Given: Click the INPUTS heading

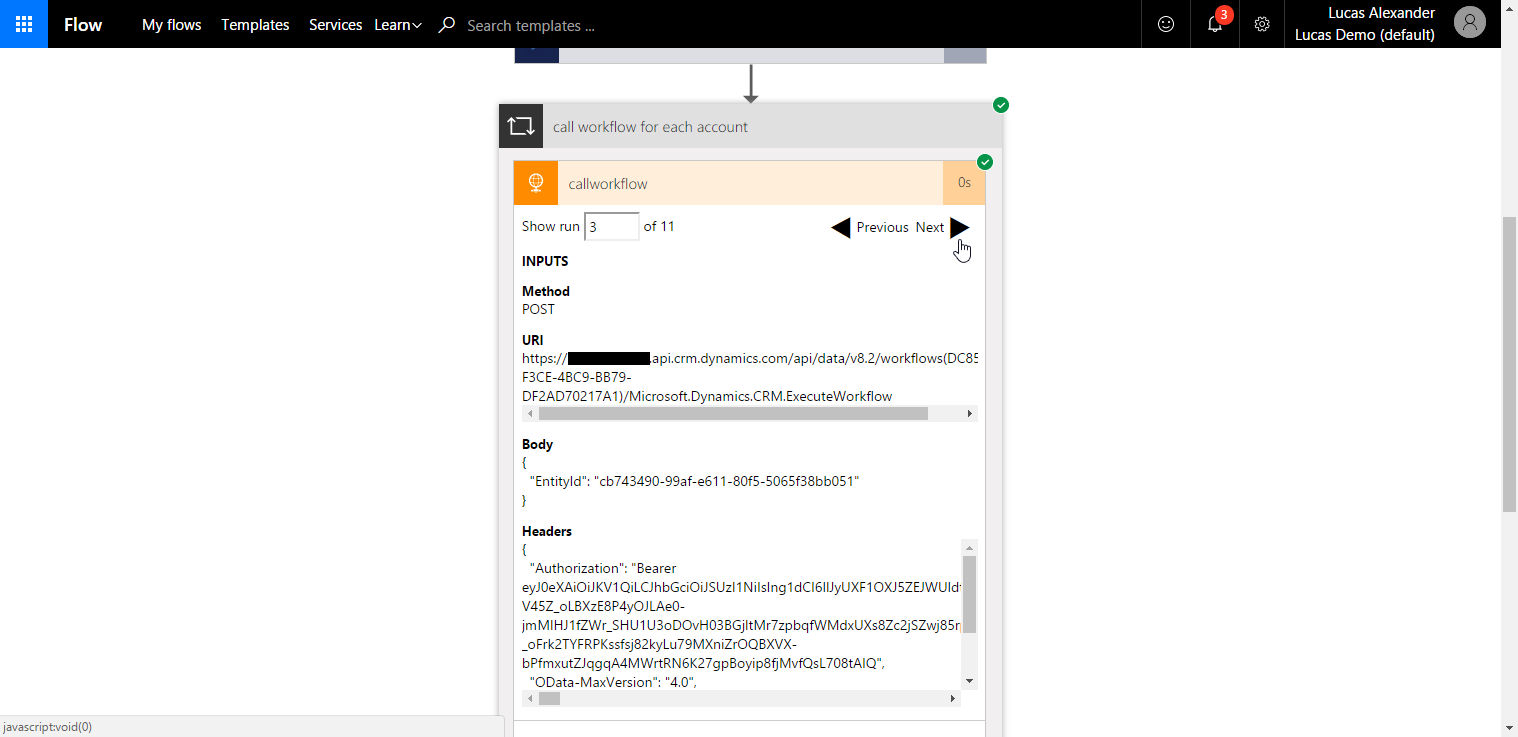Looking at the screenshot, I should pyautogui.click(x=545, y=261).
